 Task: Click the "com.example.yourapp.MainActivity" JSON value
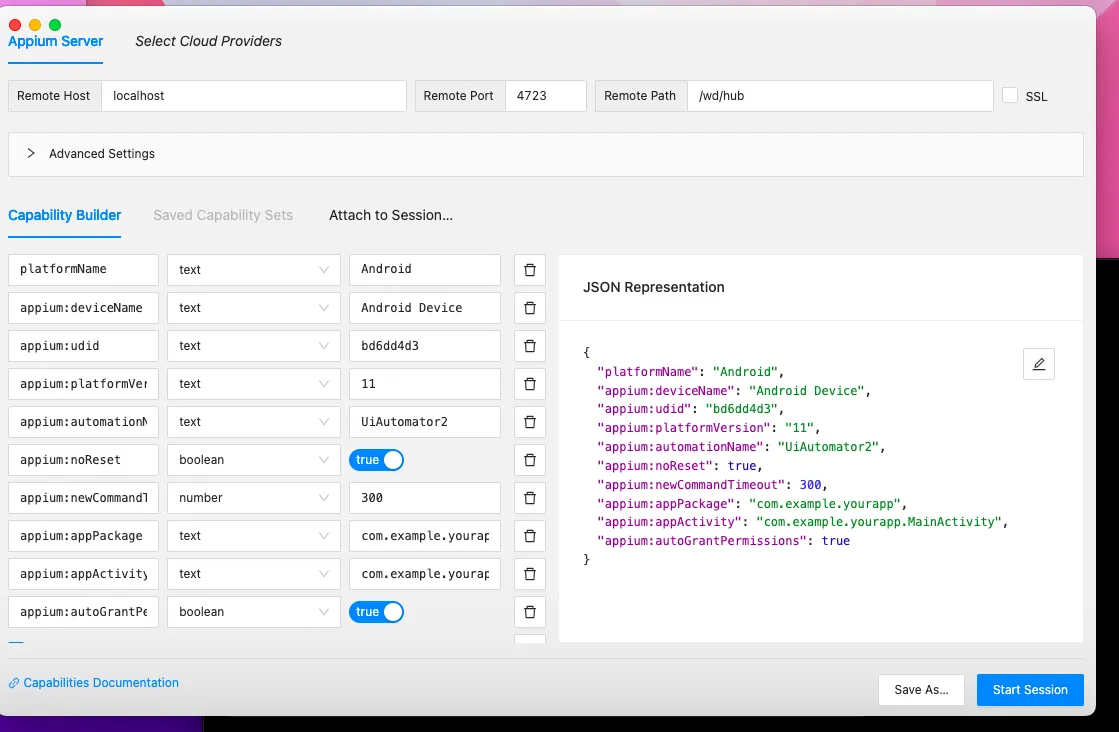[x=879, y=522]
